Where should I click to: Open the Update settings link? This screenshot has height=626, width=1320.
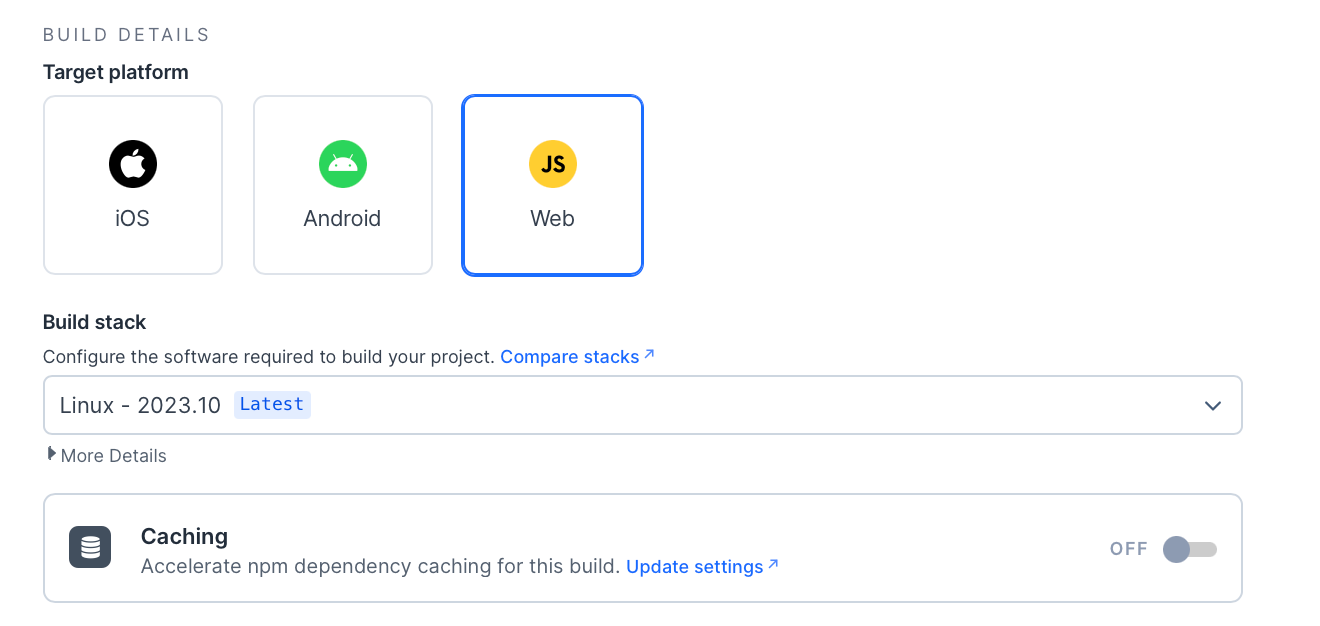tap(695, 567)
